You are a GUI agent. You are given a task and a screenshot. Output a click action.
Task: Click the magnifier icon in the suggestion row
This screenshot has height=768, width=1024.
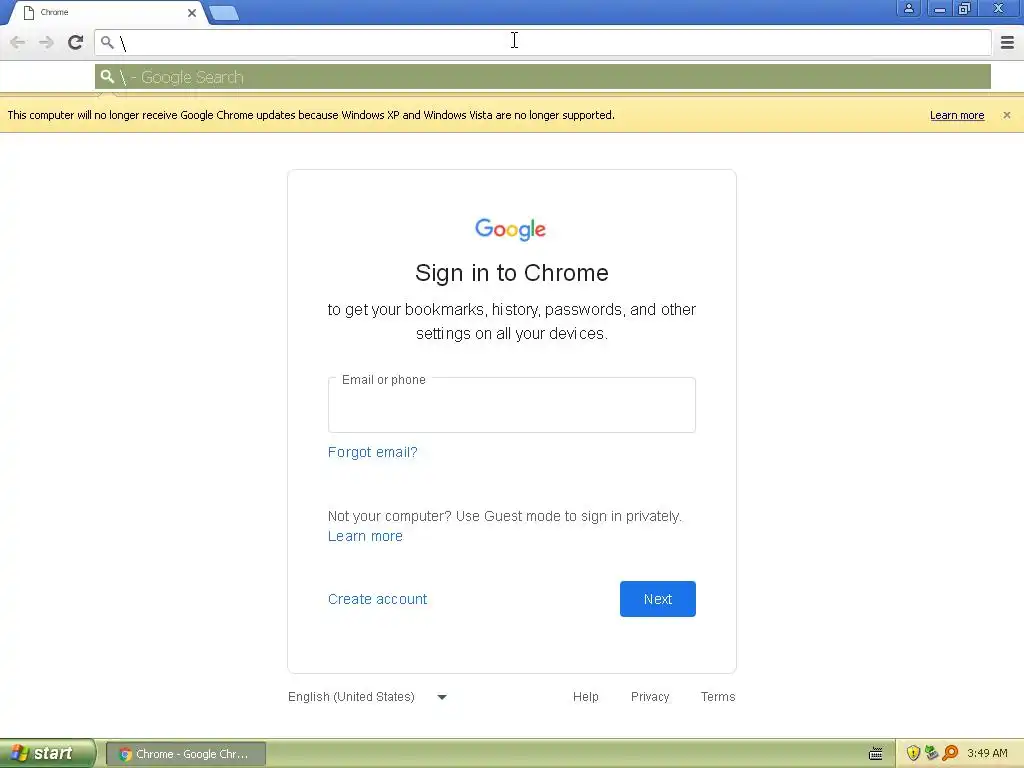(107, 77)
